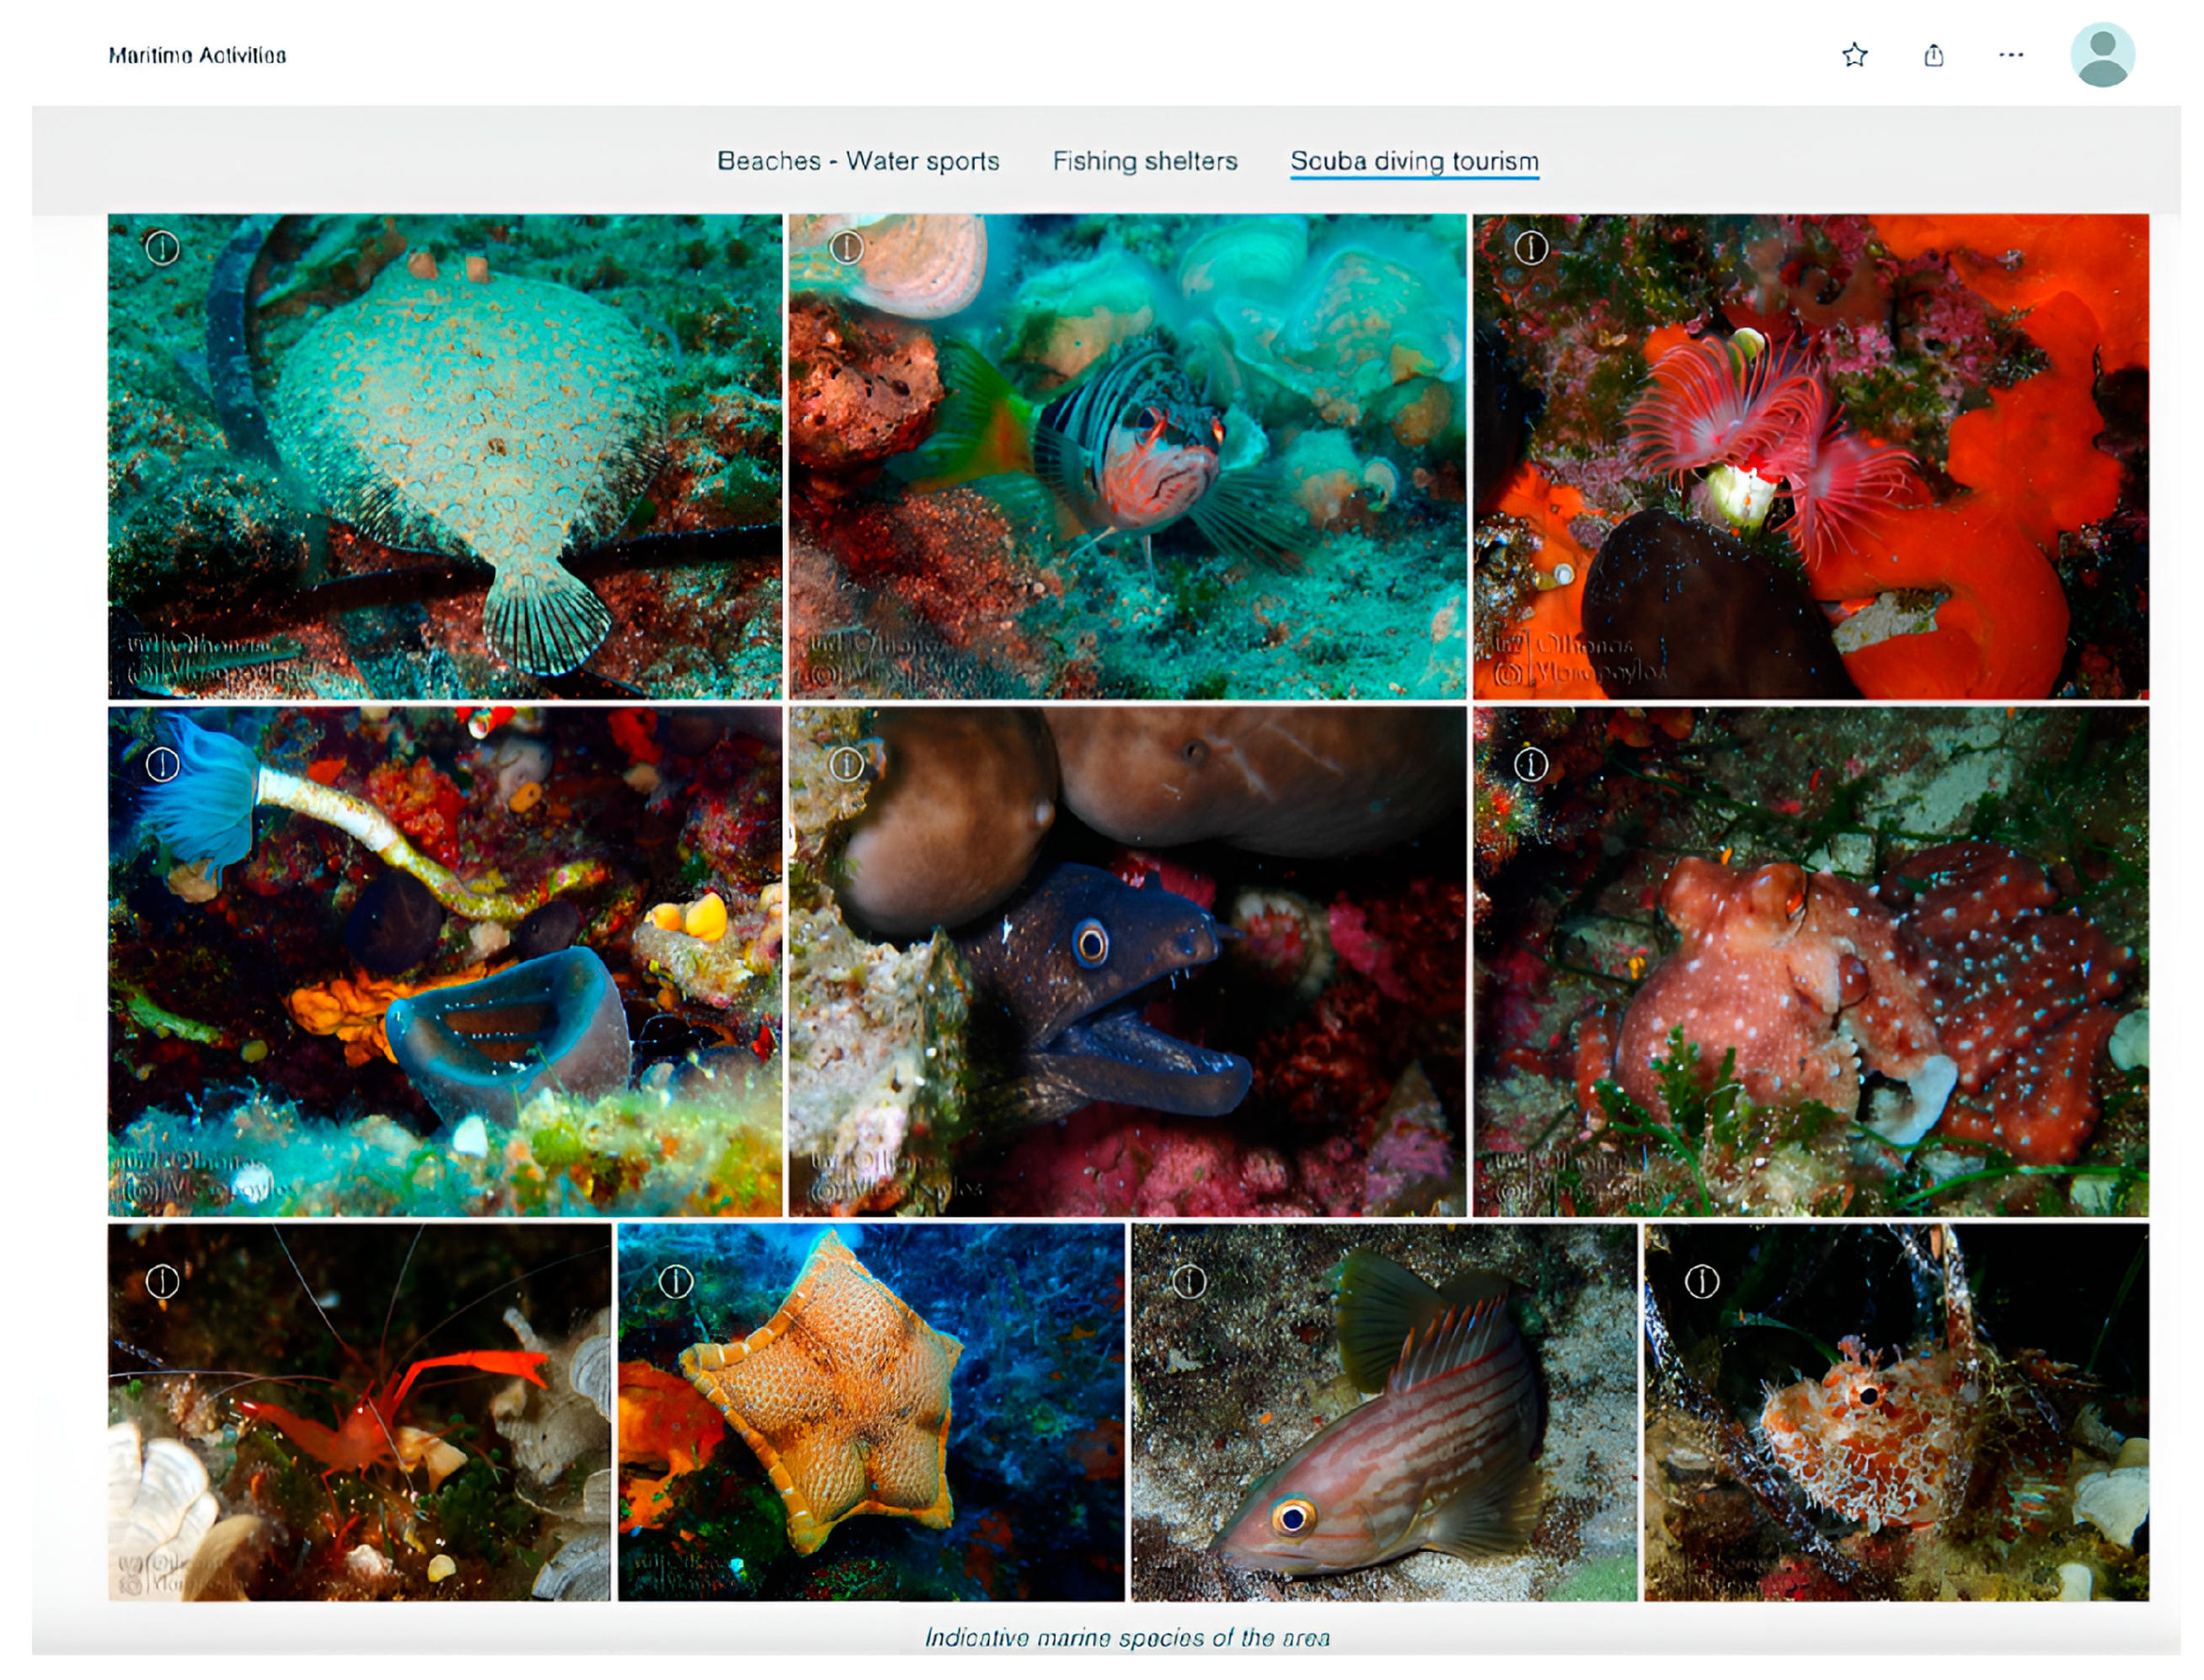Image resolution: width=2204 pixels, height=1680 pixels.
Task: Click info icon on starfish photo
Action: (675, 1281)
